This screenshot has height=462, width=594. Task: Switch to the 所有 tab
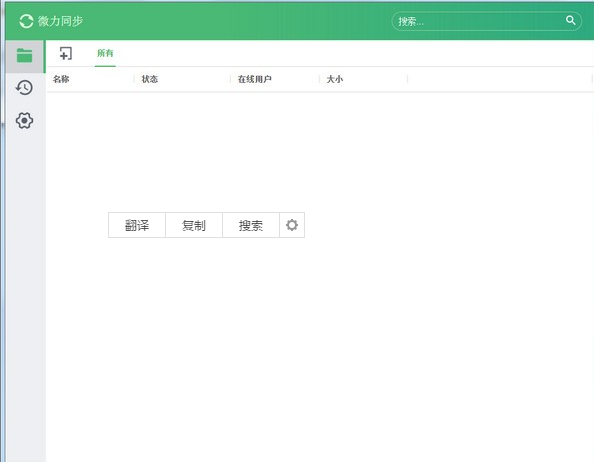[x=105, y=53]
